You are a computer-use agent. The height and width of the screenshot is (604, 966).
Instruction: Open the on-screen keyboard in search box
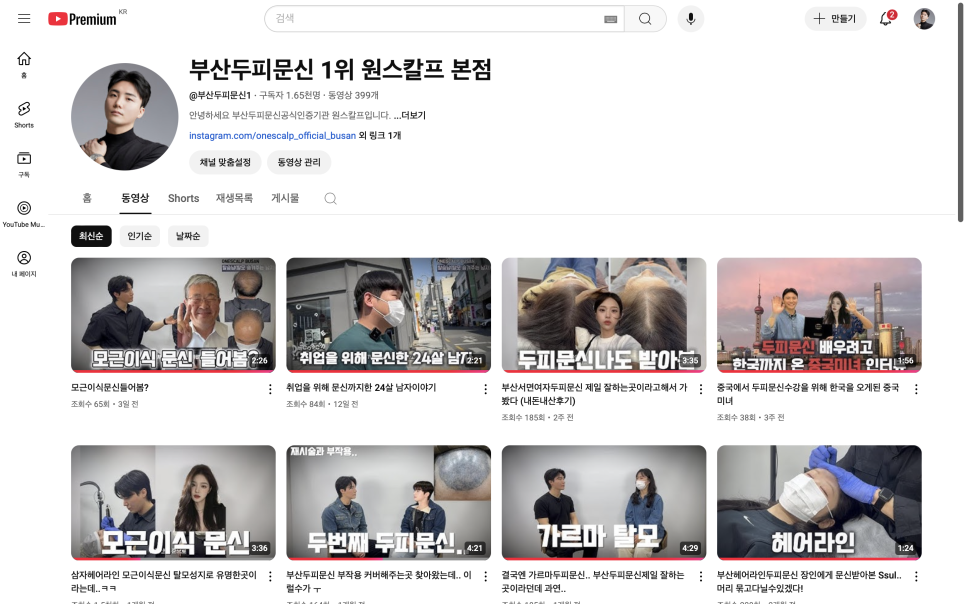tap(611, 19)
